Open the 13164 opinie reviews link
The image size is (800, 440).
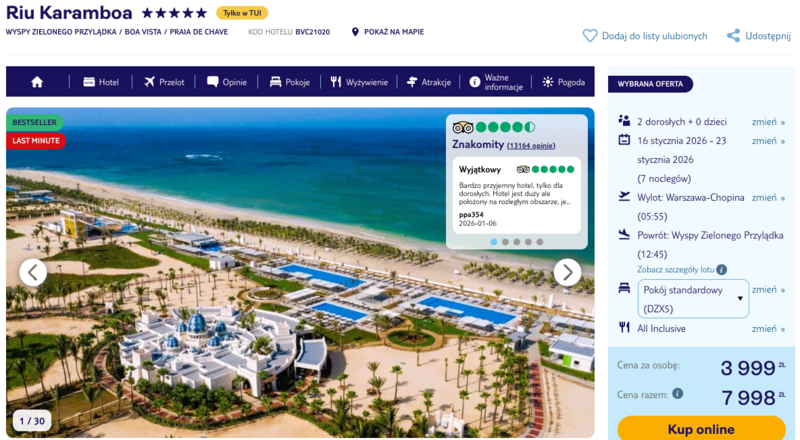pos(531,145)
